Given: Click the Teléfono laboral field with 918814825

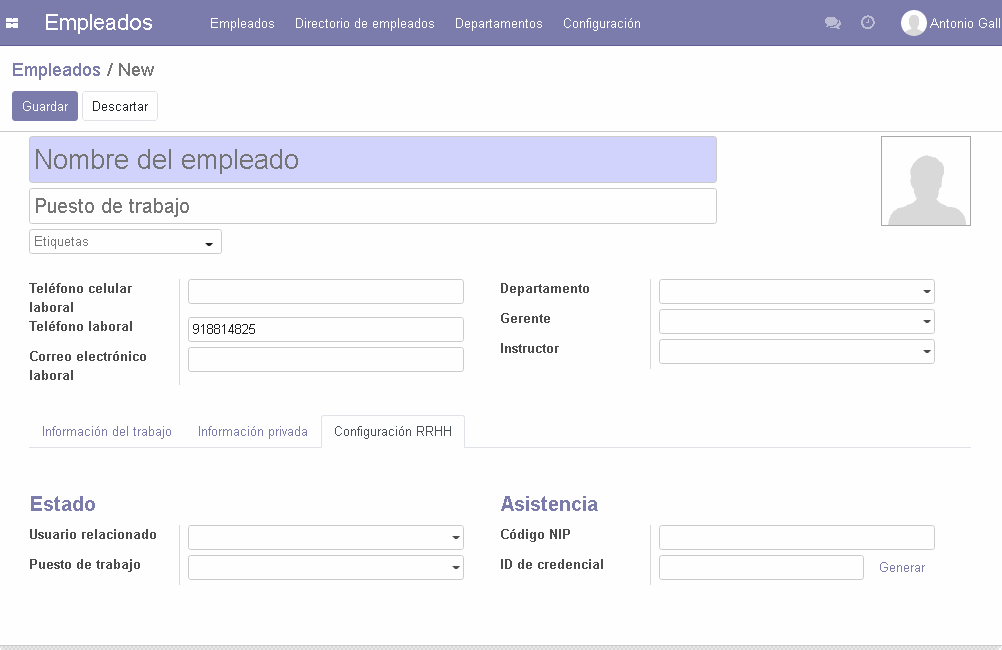Looking at the screenshot, I should 326,329.
